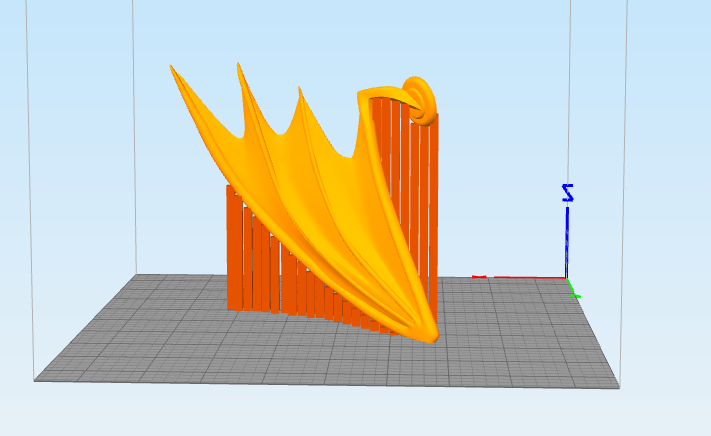Click the spiral curl atop the wing

420,100
